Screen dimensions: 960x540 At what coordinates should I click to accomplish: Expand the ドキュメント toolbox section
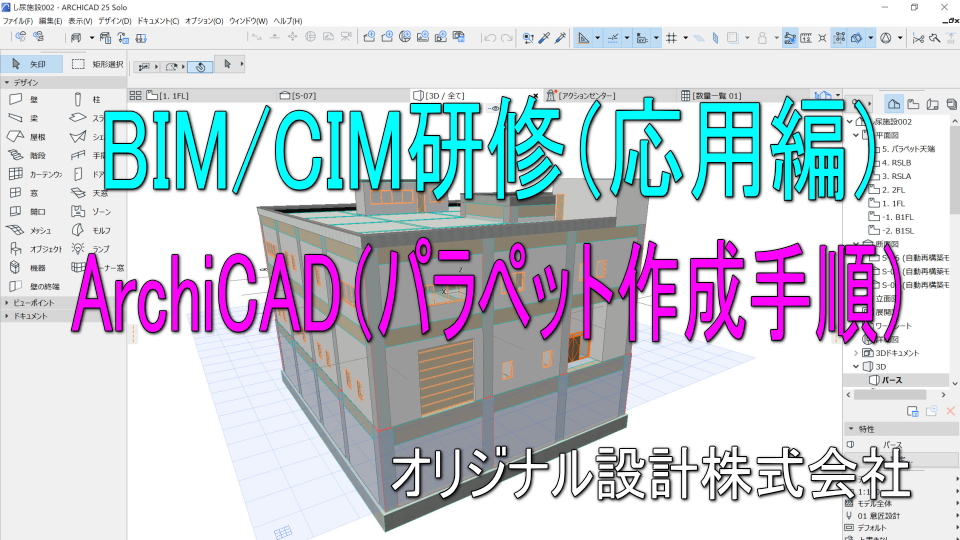[32, 315]
